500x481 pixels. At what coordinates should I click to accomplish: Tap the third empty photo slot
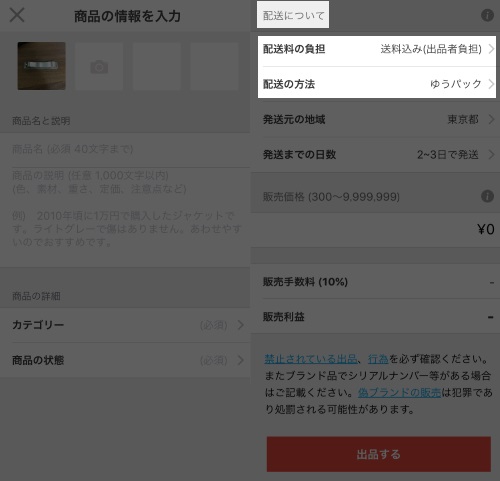[x=157, y=66]
